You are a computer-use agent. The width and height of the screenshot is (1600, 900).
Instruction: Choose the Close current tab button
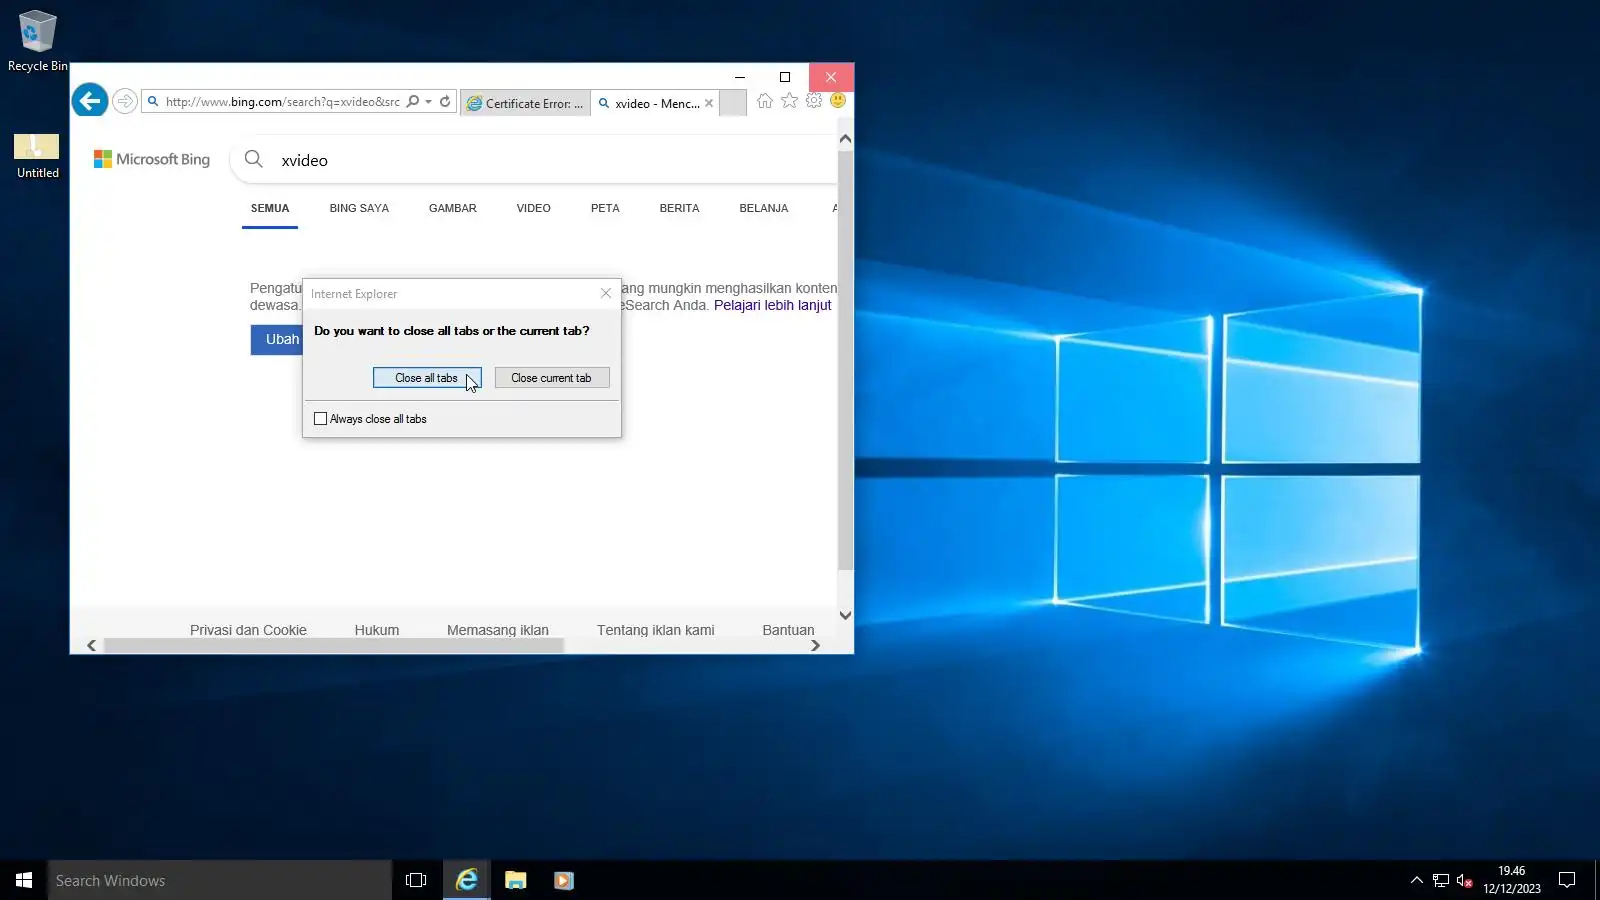(551, 378)
